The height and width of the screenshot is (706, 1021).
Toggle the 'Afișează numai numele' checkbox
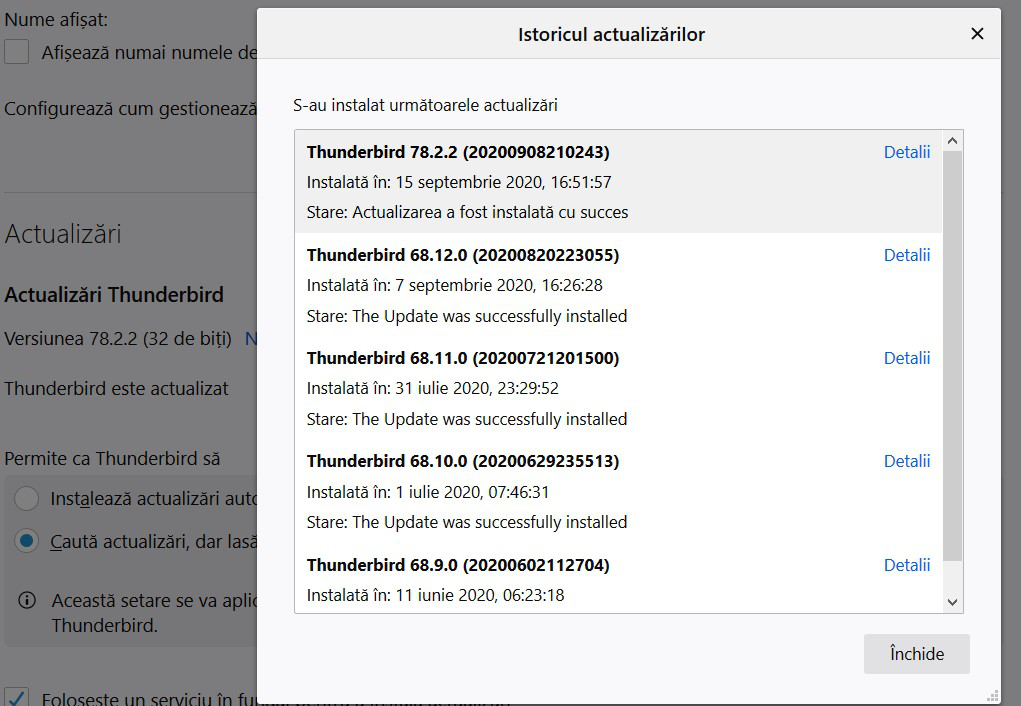(16, 52)
